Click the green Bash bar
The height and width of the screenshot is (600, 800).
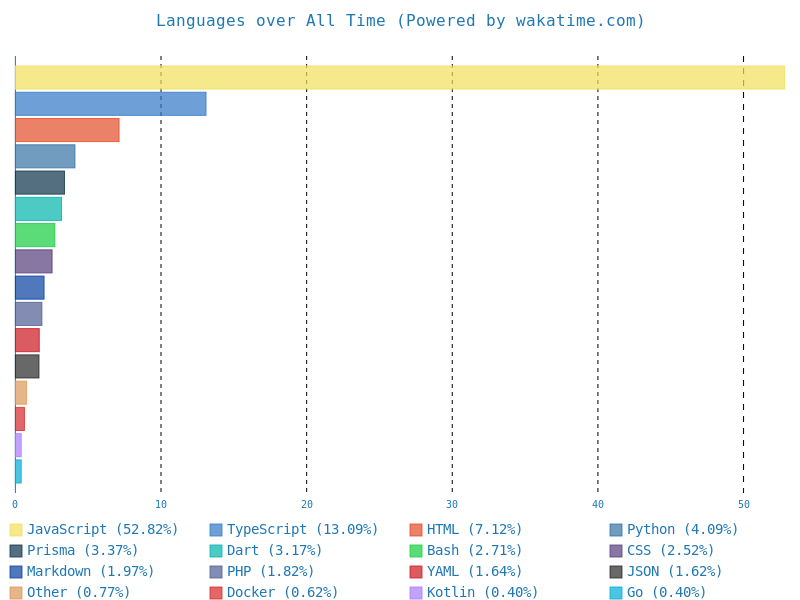point(35,235)
